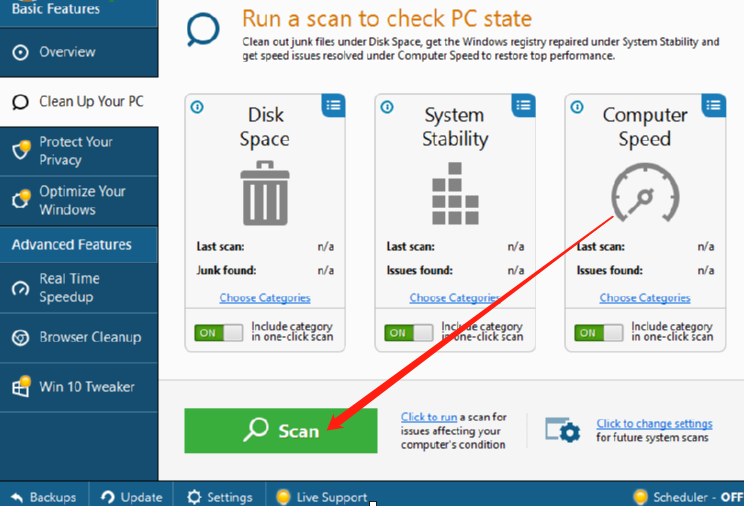The height and width of the screenshot is (506, 744).
Task: Open Real Time Speedup feature
Action: (79, 288)
